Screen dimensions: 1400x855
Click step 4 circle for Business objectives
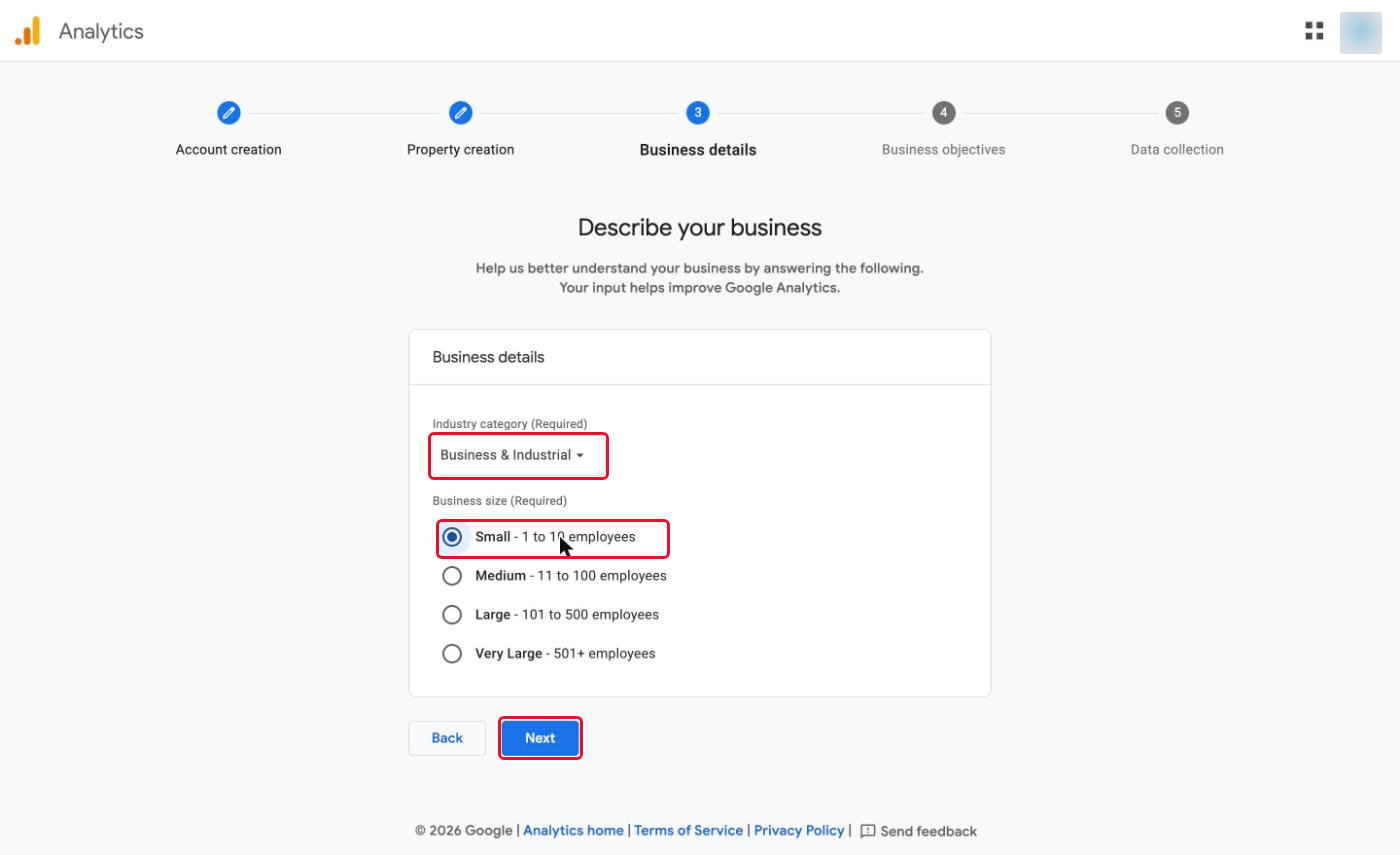click(943, 113)
